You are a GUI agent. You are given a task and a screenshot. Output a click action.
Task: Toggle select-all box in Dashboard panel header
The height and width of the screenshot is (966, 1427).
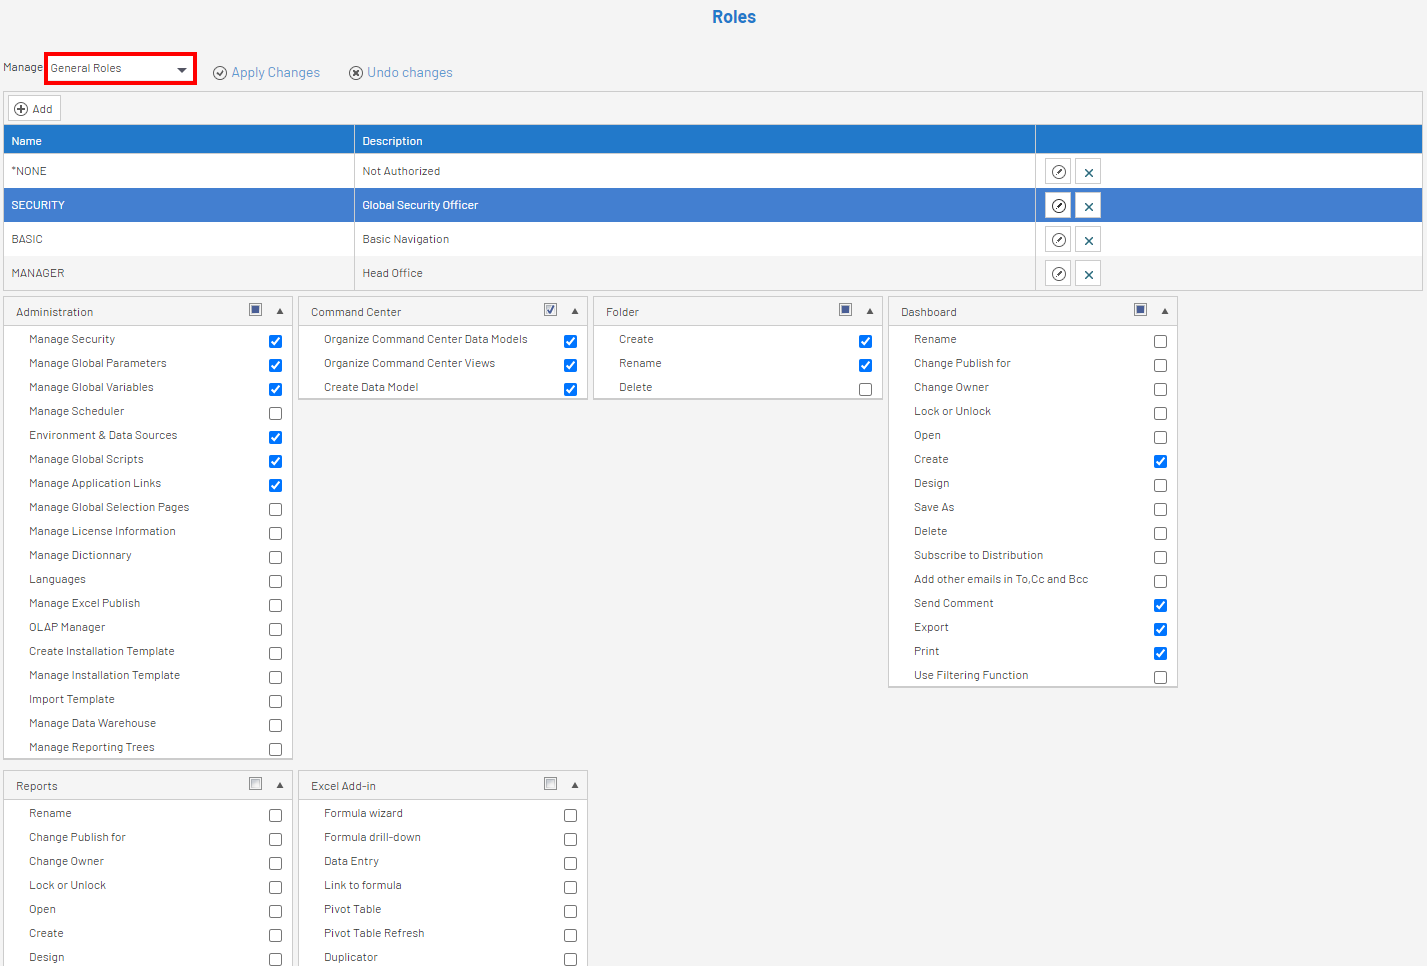1140,310
